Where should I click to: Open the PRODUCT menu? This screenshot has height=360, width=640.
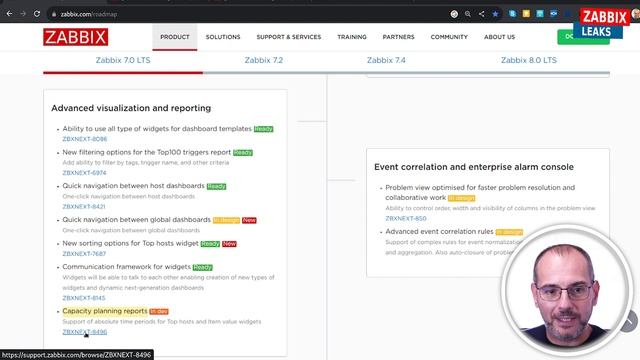click(175, 37)
